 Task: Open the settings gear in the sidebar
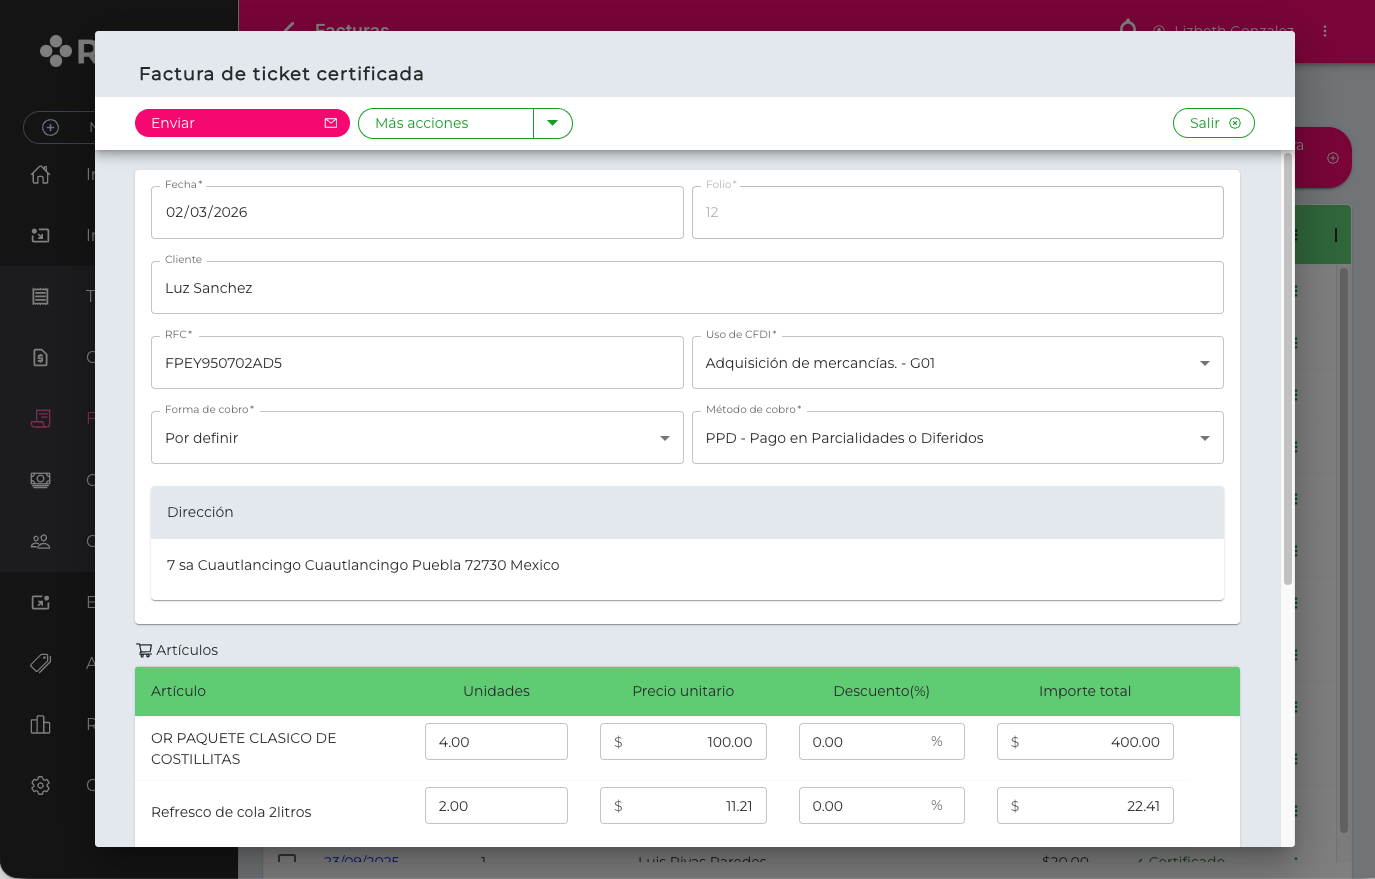click(x=40, y=786)
